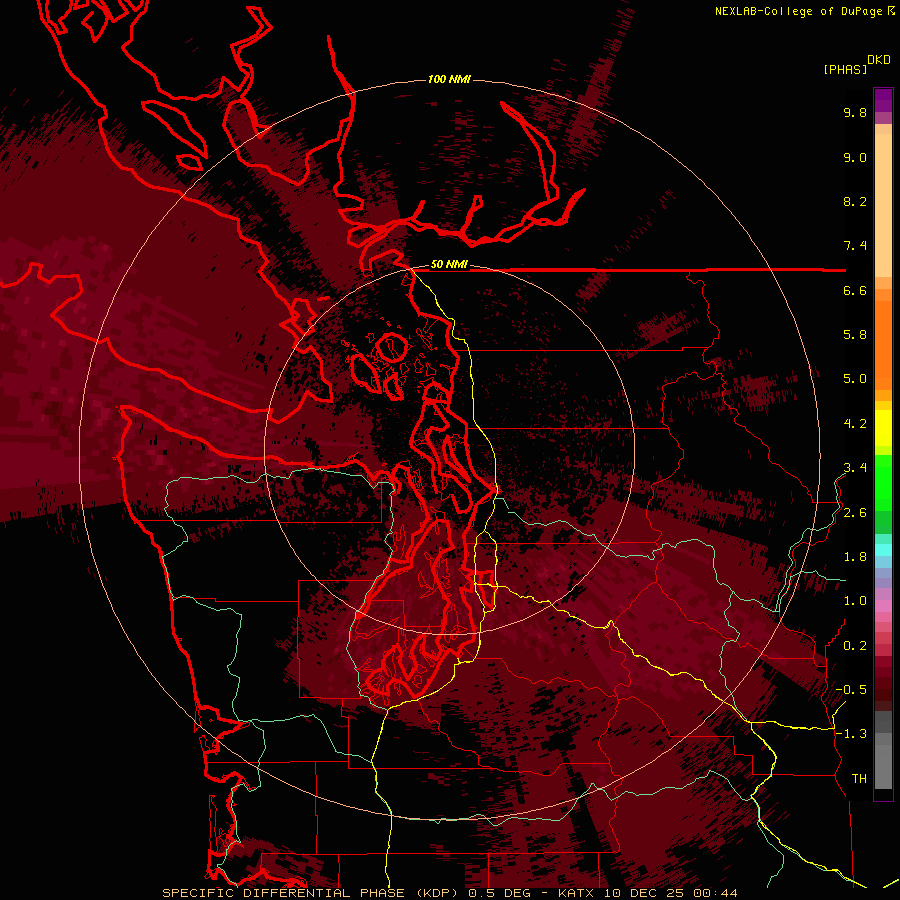This screenshot has height=900, width=900.
Task: Click the cyan segment of the colorbar
Action: pyautogui.click(x=883, y=549)
